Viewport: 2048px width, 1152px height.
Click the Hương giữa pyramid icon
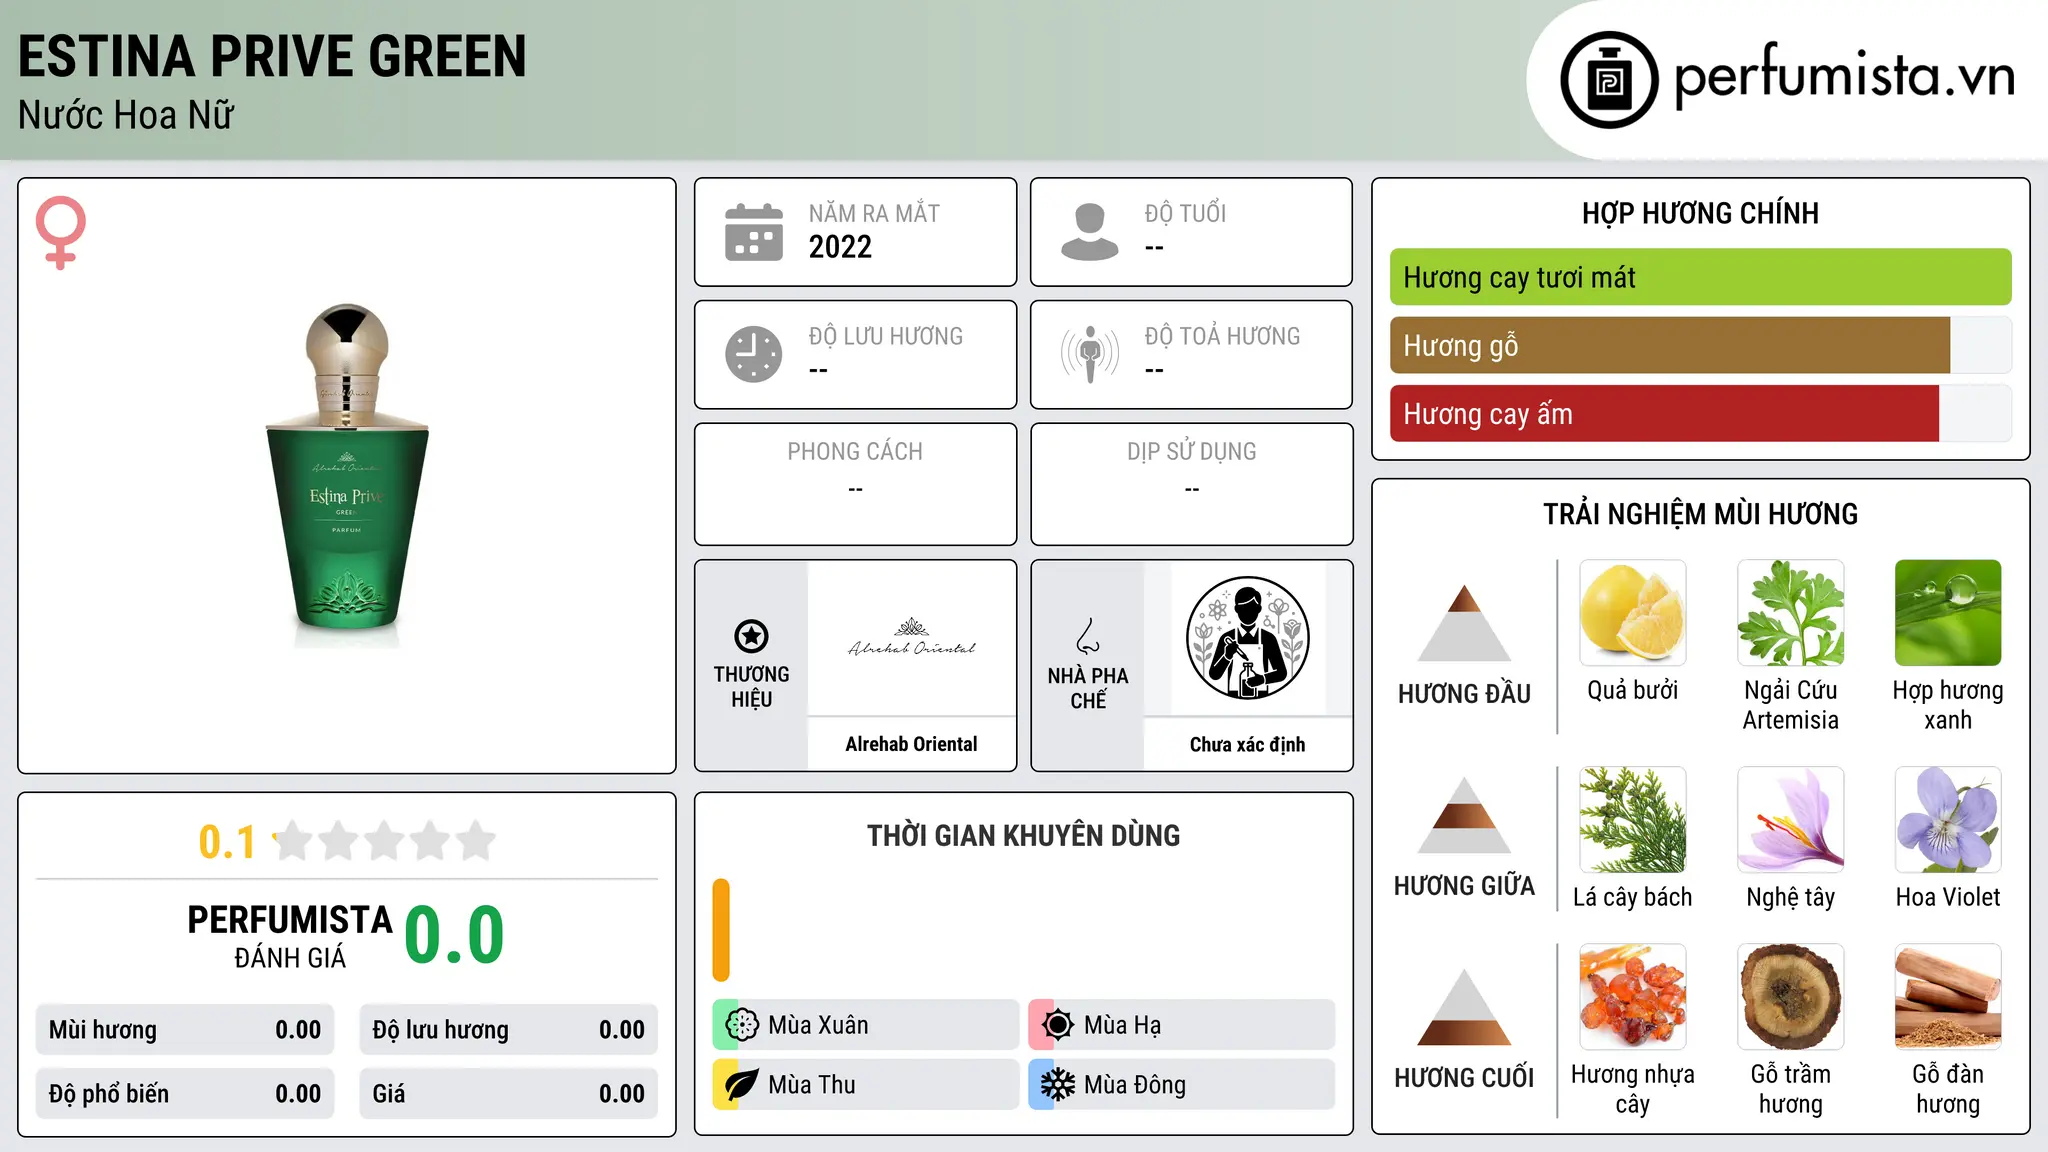pyautogui.click(x=1465, y=815)
